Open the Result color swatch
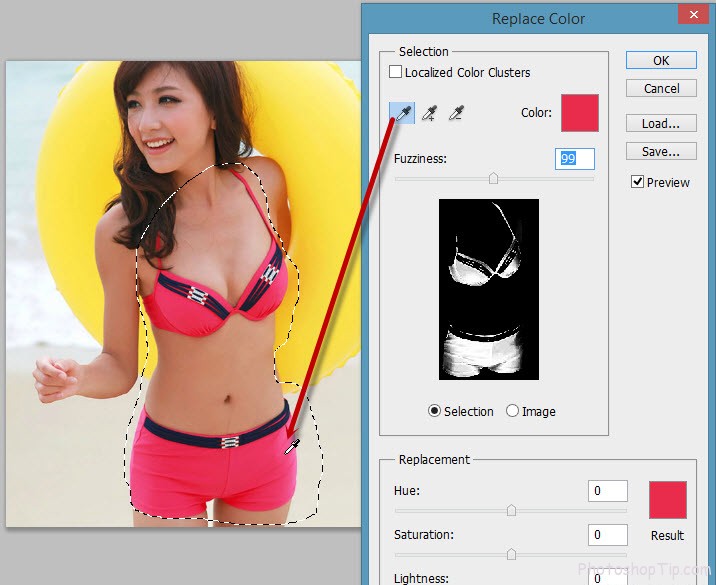The height and width of the screenshot is (585, 716). point(668,500)
